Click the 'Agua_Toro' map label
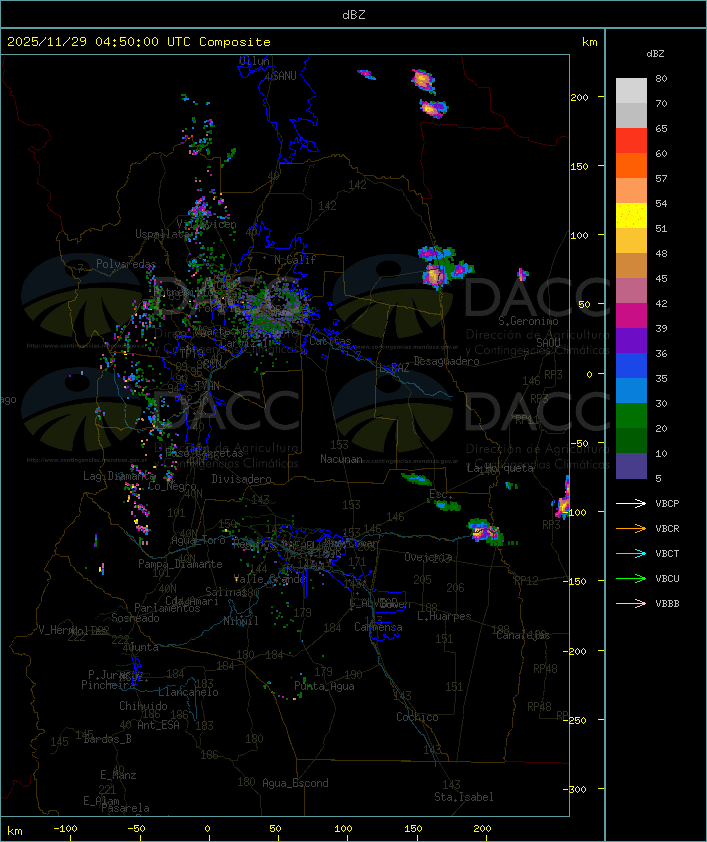Image resolution: width=707 pixels, height=842 pixels. pos(198,540)
